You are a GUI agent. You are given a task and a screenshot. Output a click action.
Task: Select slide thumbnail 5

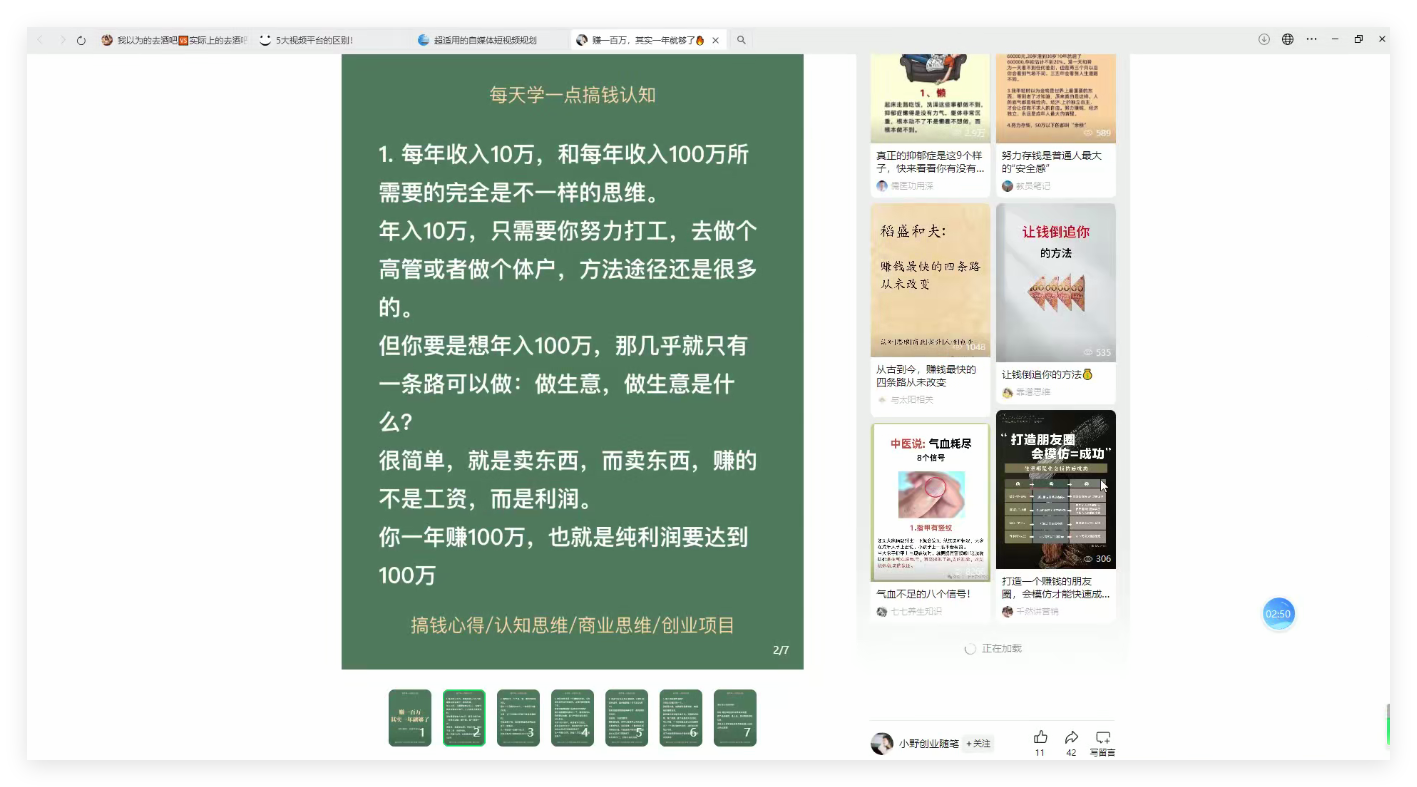click(626, 718)
